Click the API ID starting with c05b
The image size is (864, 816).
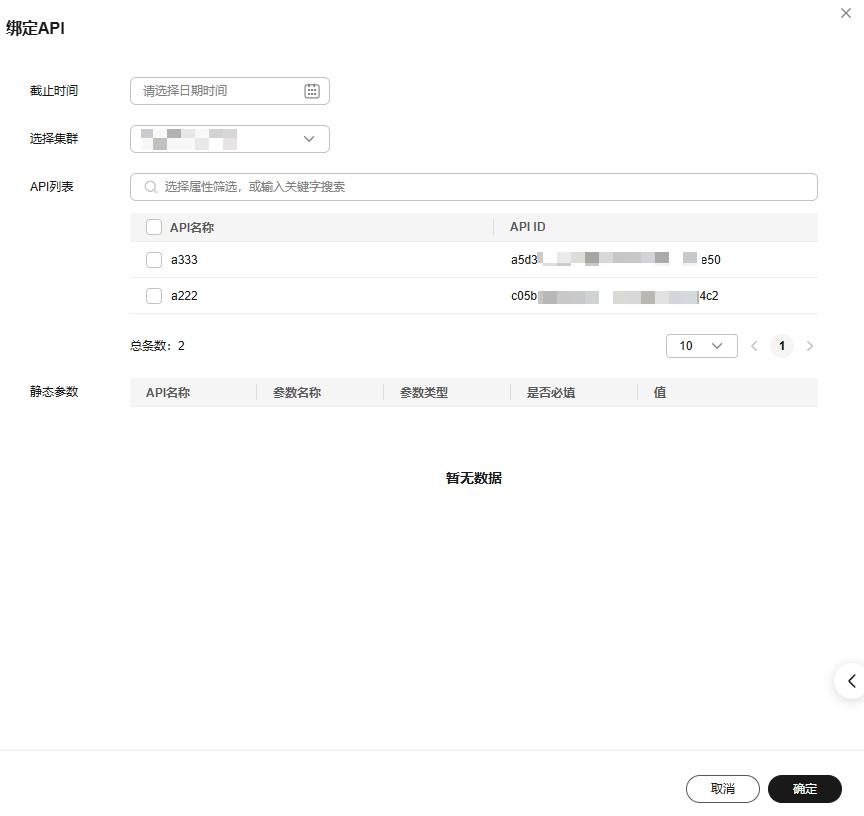click(x=614, y=296)
